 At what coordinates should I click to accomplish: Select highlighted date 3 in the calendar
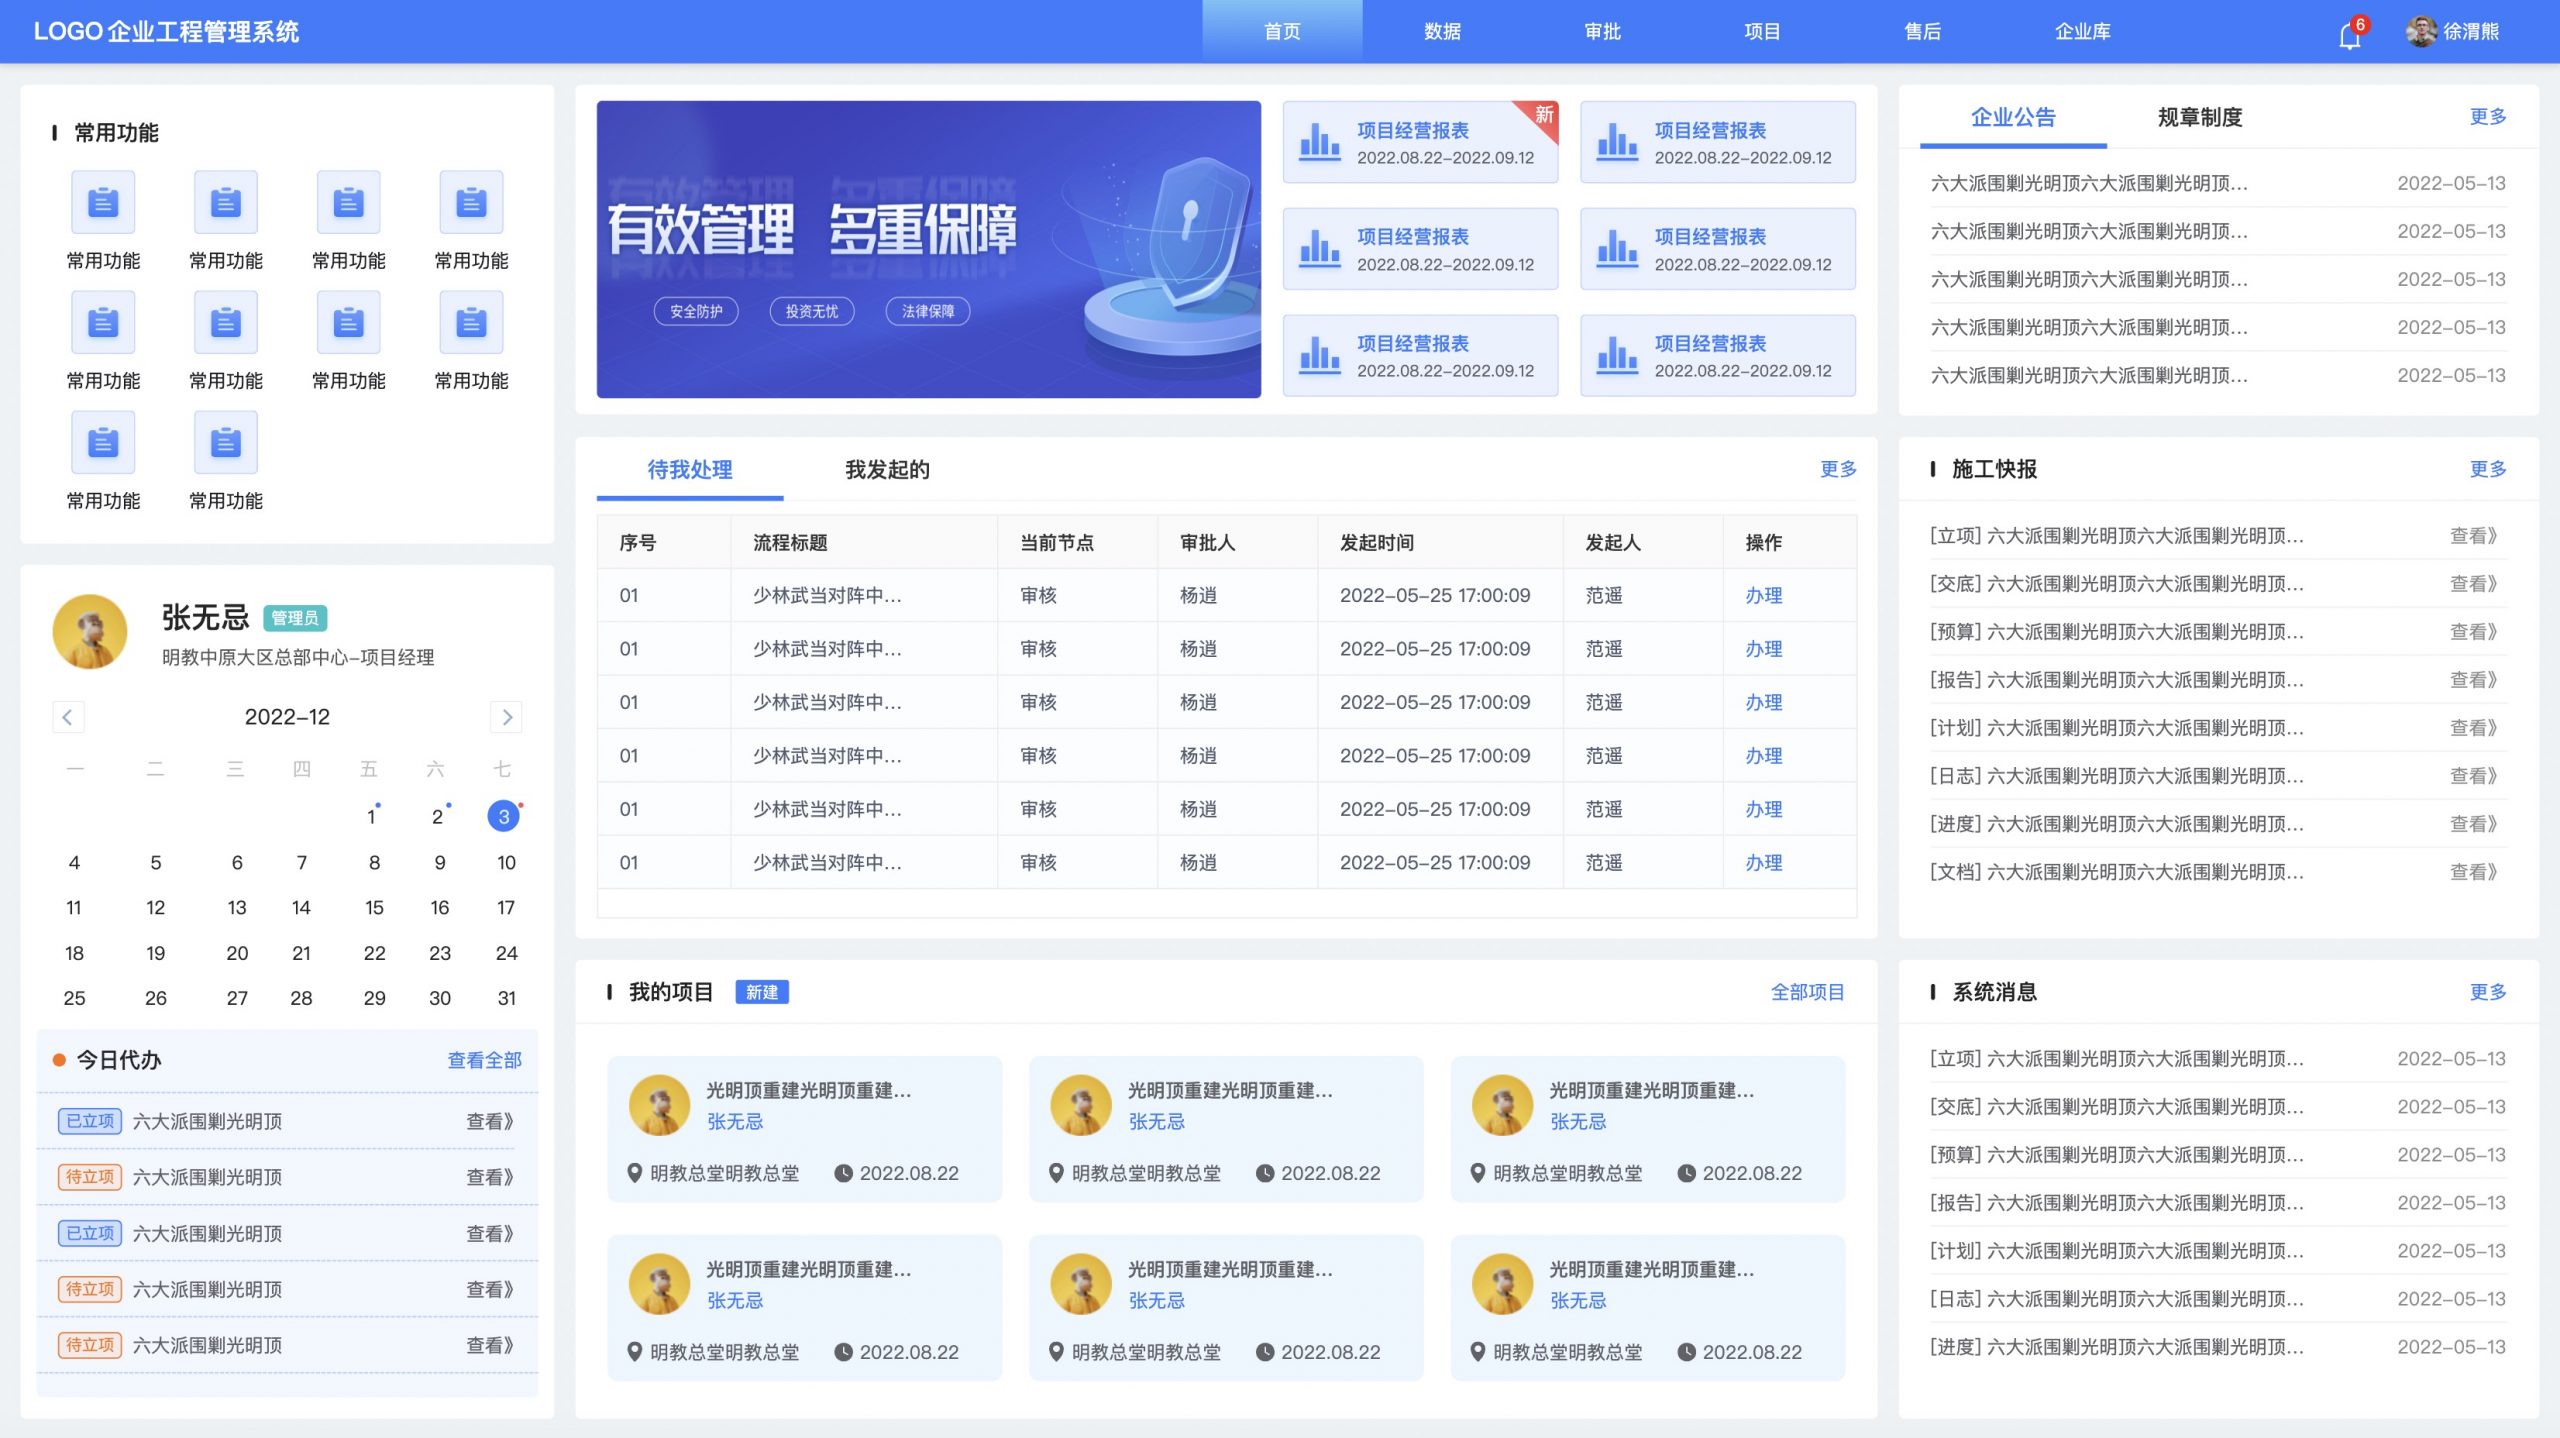click(504, 817)
